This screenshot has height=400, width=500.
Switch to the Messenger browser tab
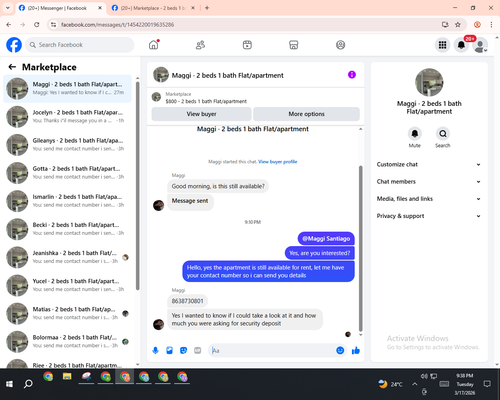[57, 8]
